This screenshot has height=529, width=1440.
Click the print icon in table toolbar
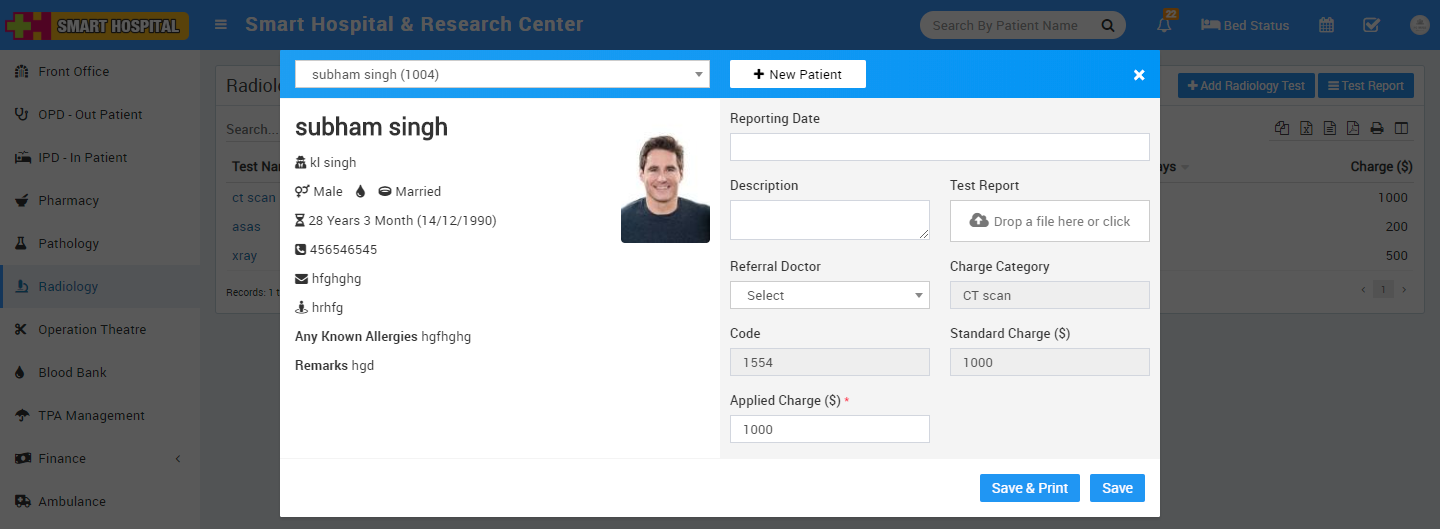[1377, 128]
